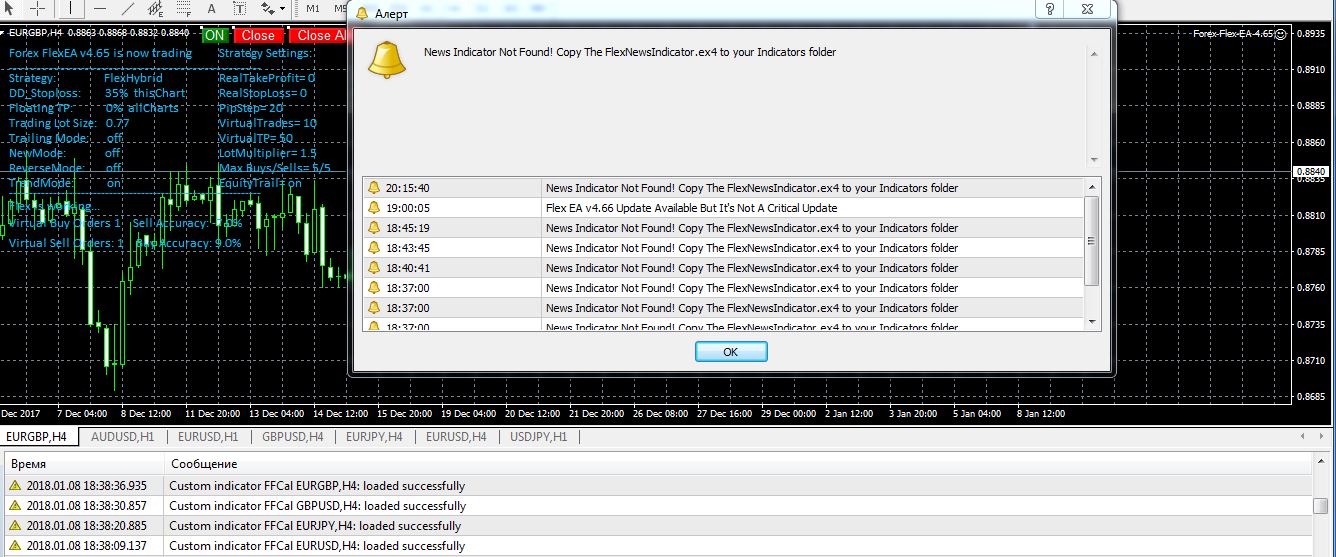Click the red Close All button
Viewport: 1336px width, 557px height.
tap(318, 35)
